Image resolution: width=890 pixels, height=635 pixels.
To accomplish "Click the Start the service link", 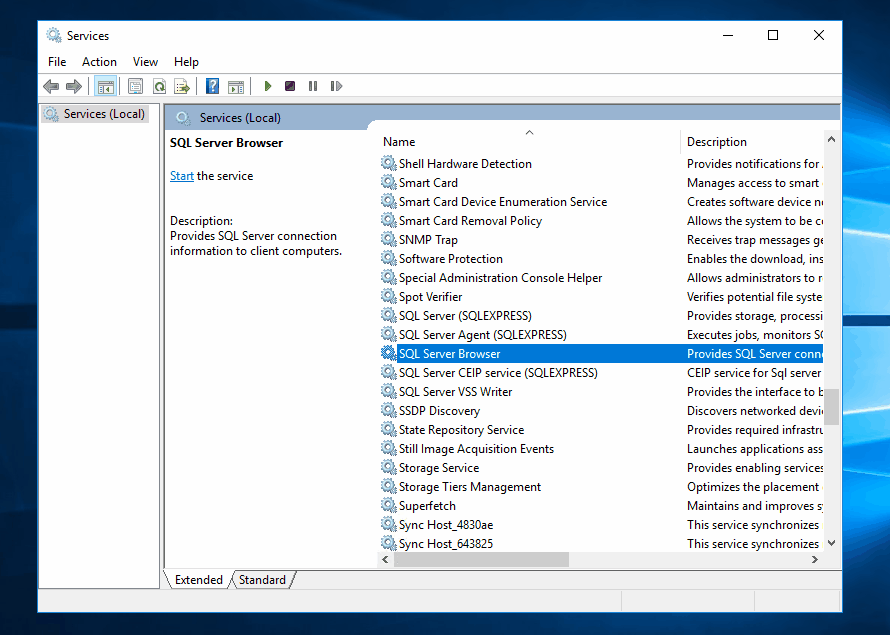I will coord(182,176).
